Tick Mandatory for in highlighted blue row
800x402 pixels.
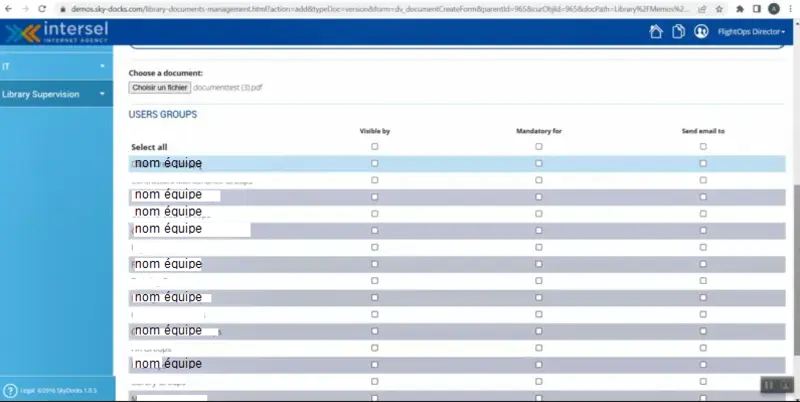coord(539,163)
